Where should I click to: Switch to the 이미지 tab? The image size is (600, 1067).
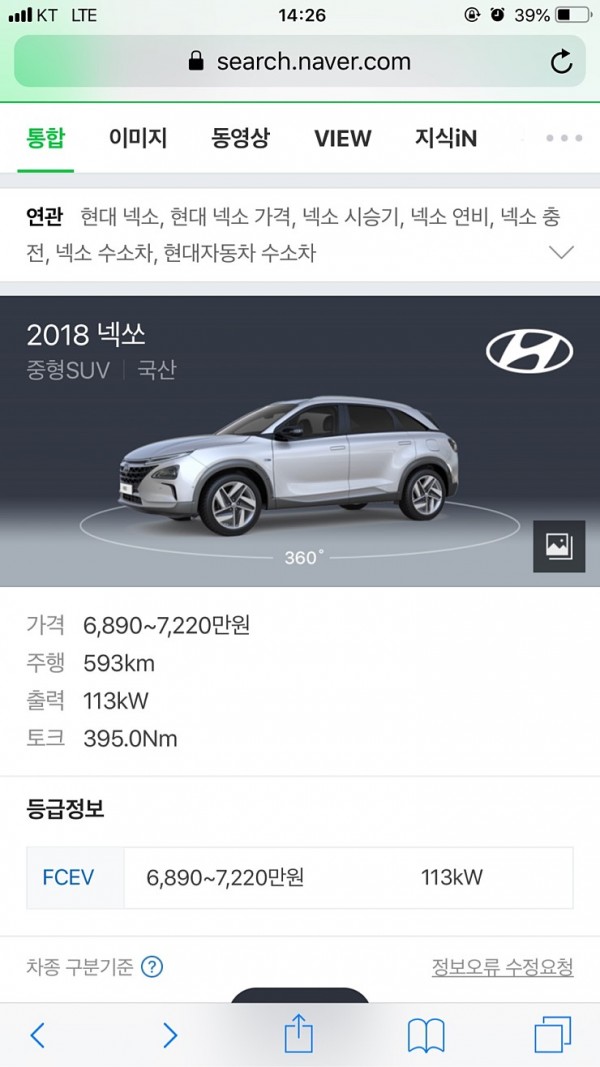(x=138, y=138)
